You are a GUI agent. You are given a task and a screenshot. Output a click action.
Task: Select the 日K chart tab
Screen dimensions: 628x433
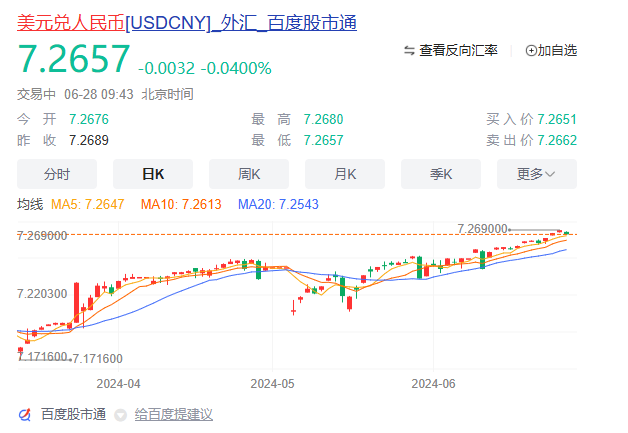click(x=153, y=174)
